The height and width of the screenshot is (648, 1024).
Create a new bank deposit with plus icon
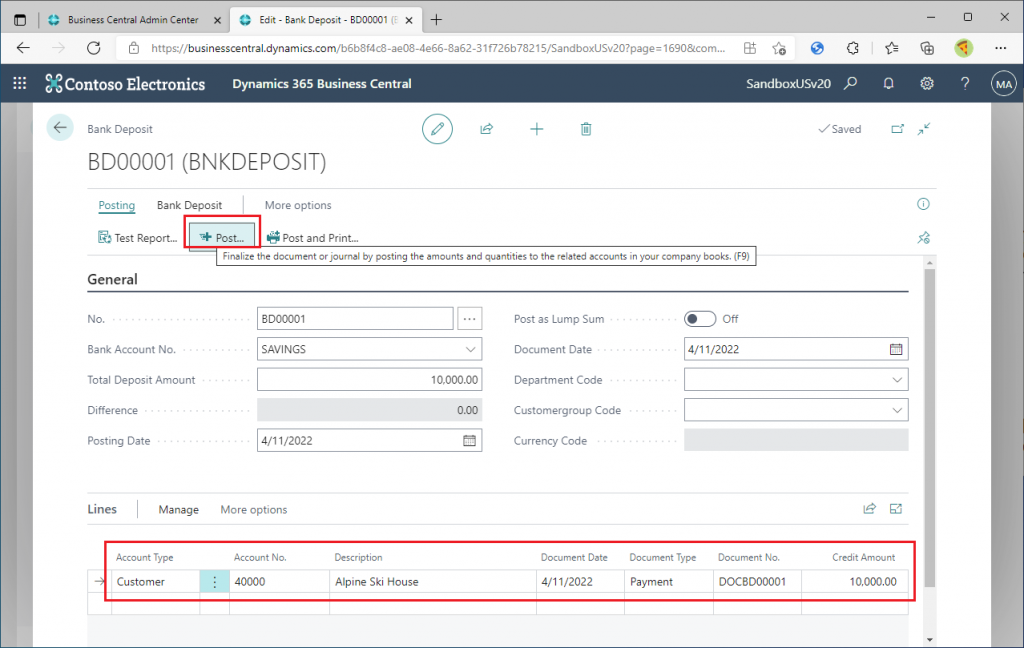pyautogui.click(x=536, y=129)
